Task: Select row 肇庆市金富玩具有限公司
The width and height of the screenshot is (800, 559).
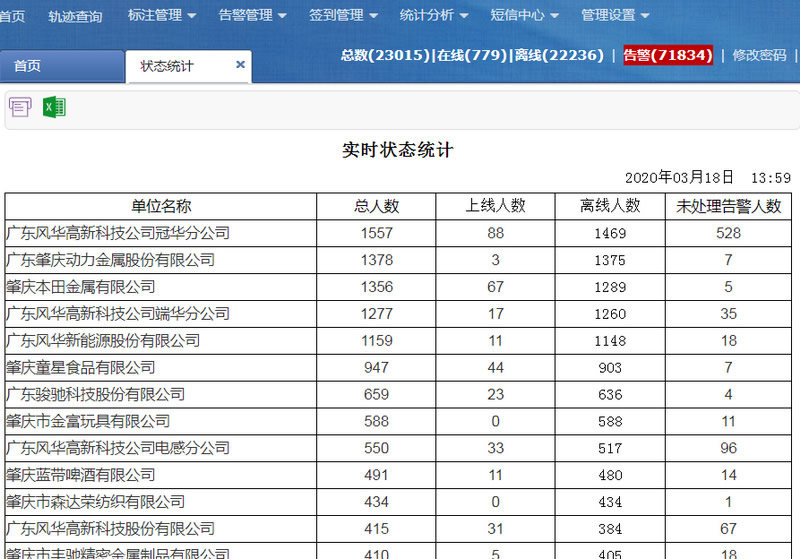Action: point(398,421)
